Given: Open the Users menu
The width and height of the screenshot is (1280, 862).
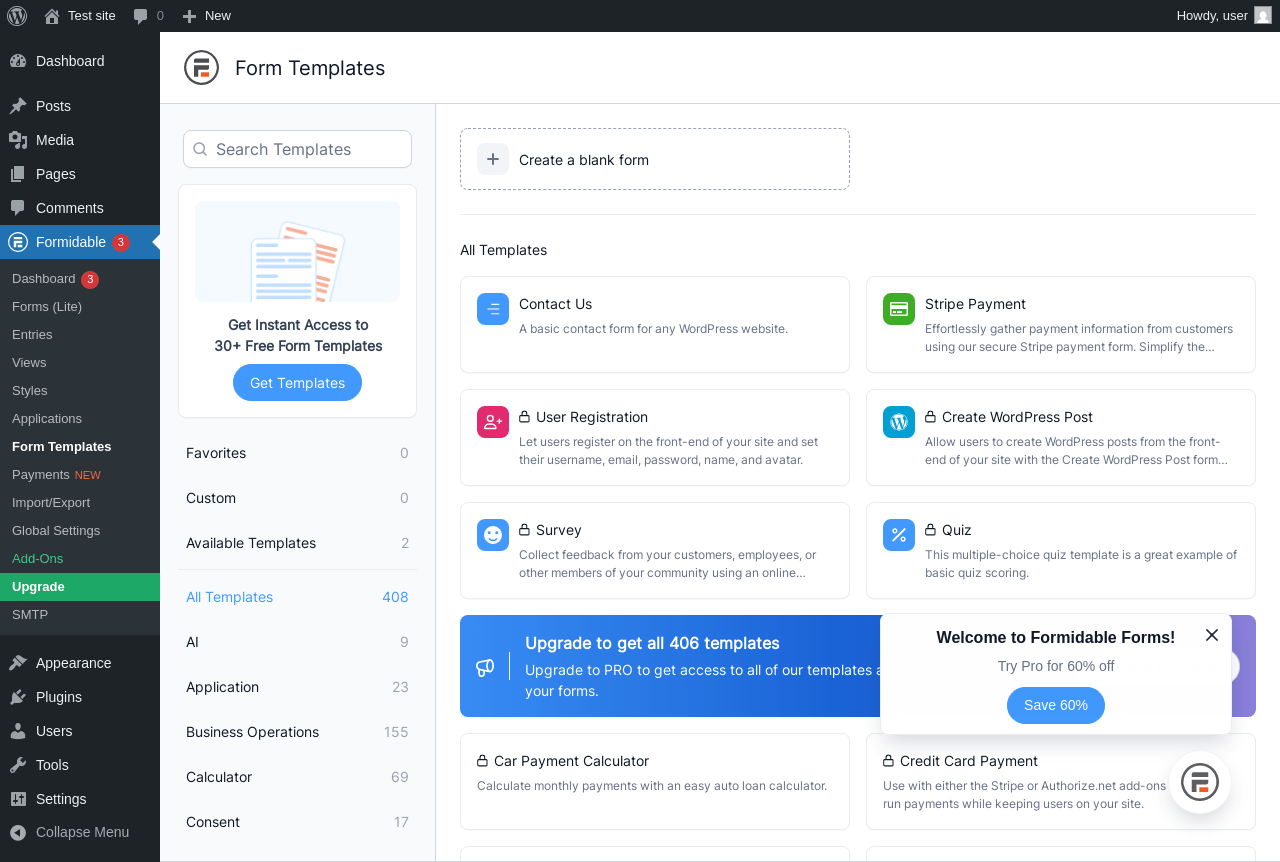Looking at the screenshot, I should point(80,731).
